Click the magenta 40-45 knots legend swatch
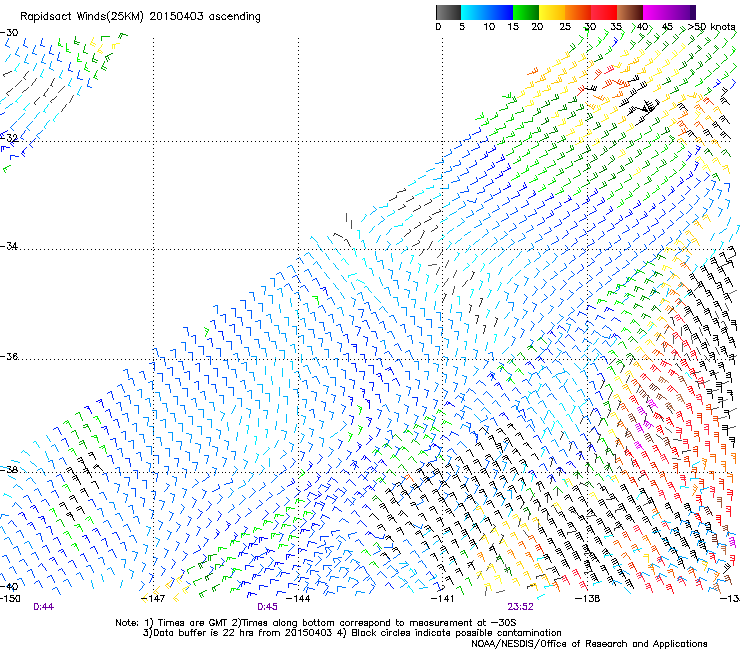This screenshot has width=740, height=650. [656, 12]
